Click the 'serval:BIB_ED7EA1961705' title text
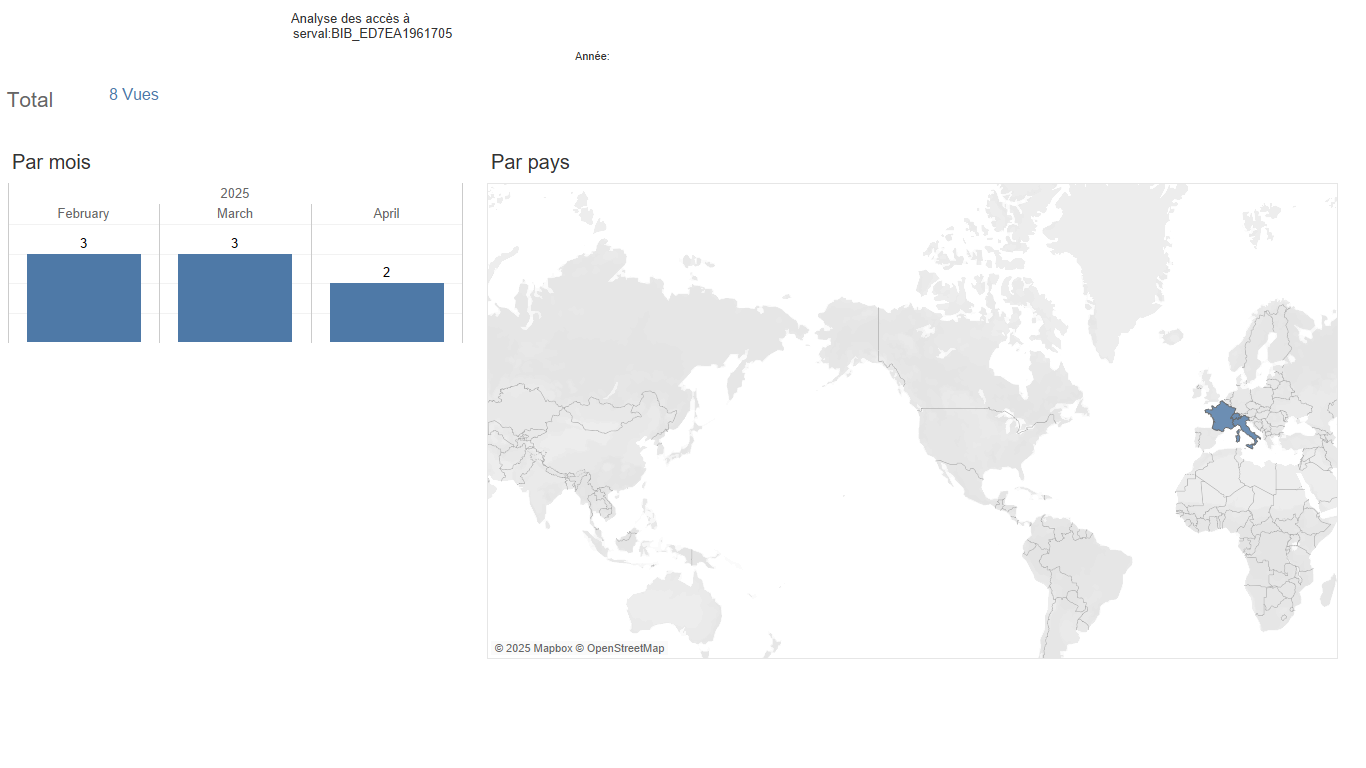The width and height of the screenshot is (1366, 768). pyautogui.click(x=373, y=34)
